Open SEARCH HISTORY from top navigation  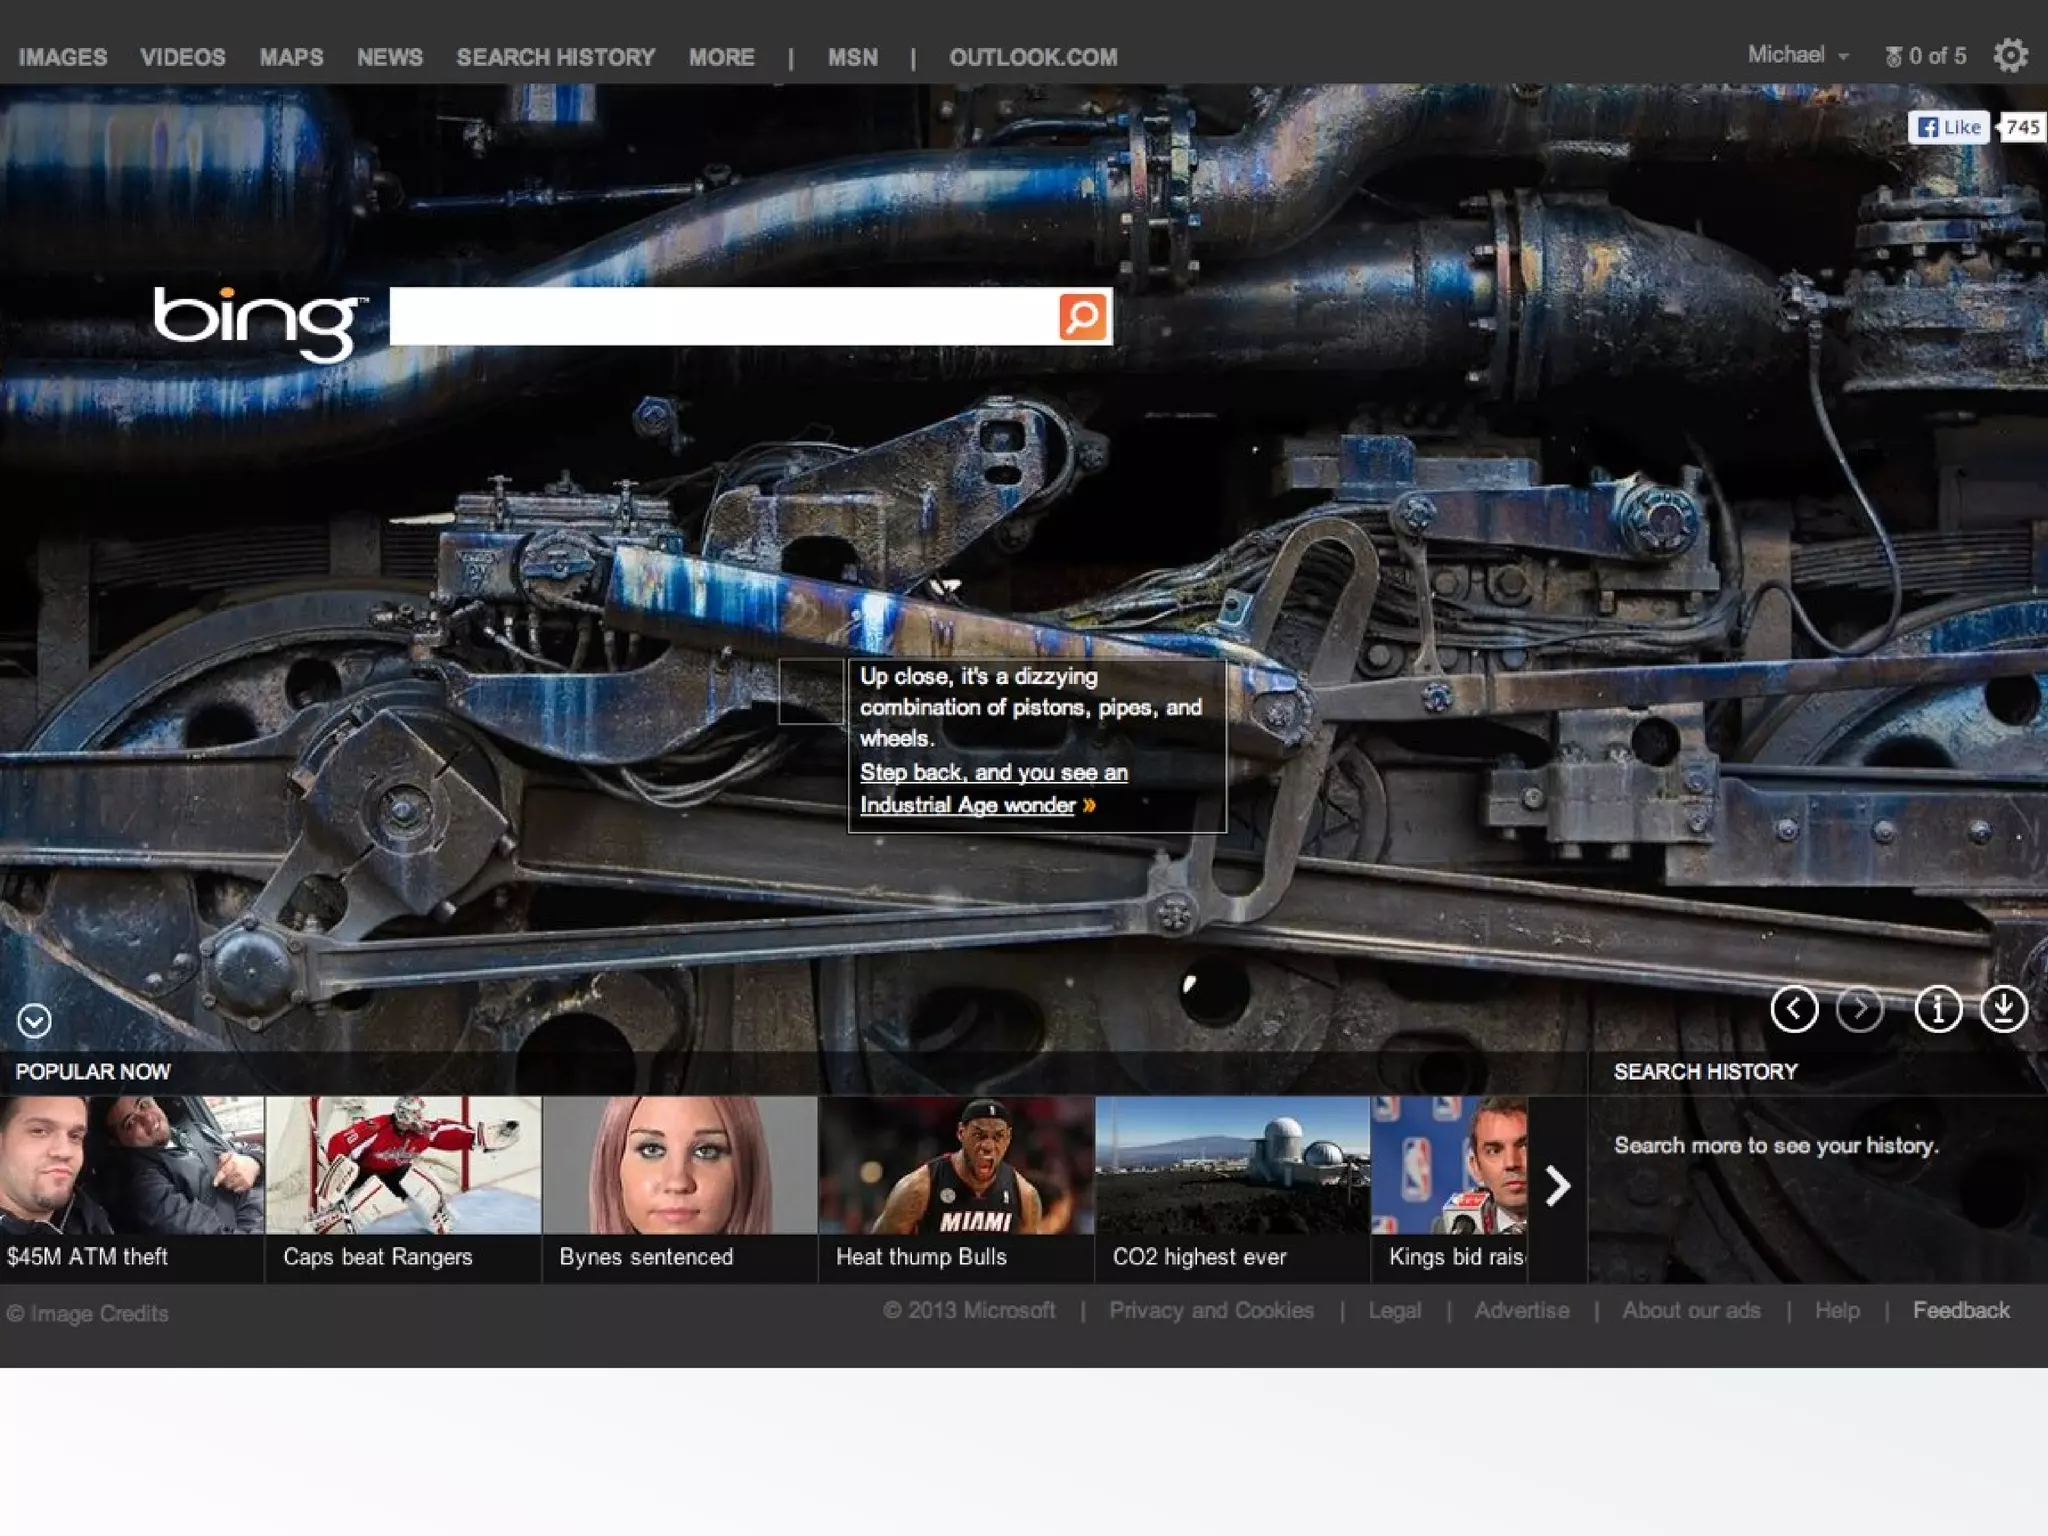tap(555, 57)
